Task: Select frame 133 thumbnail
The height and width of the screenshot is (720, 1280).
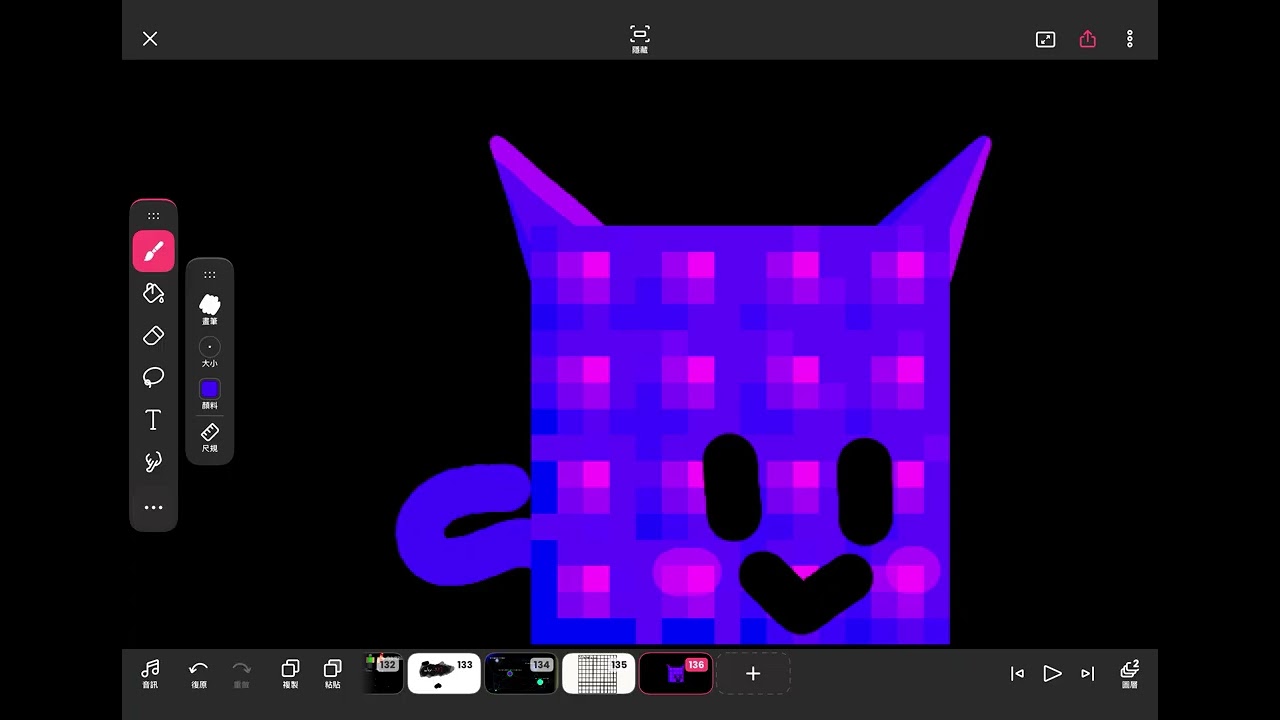Action: coord(444,674)
